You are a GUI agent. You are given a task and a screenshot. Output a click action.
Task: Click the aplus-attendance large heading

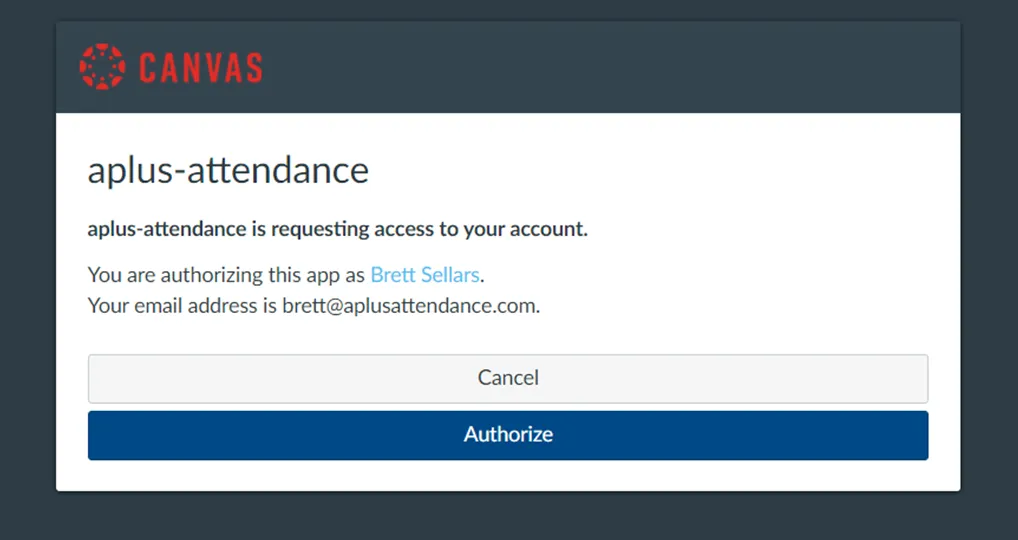[x=228, y=170]
